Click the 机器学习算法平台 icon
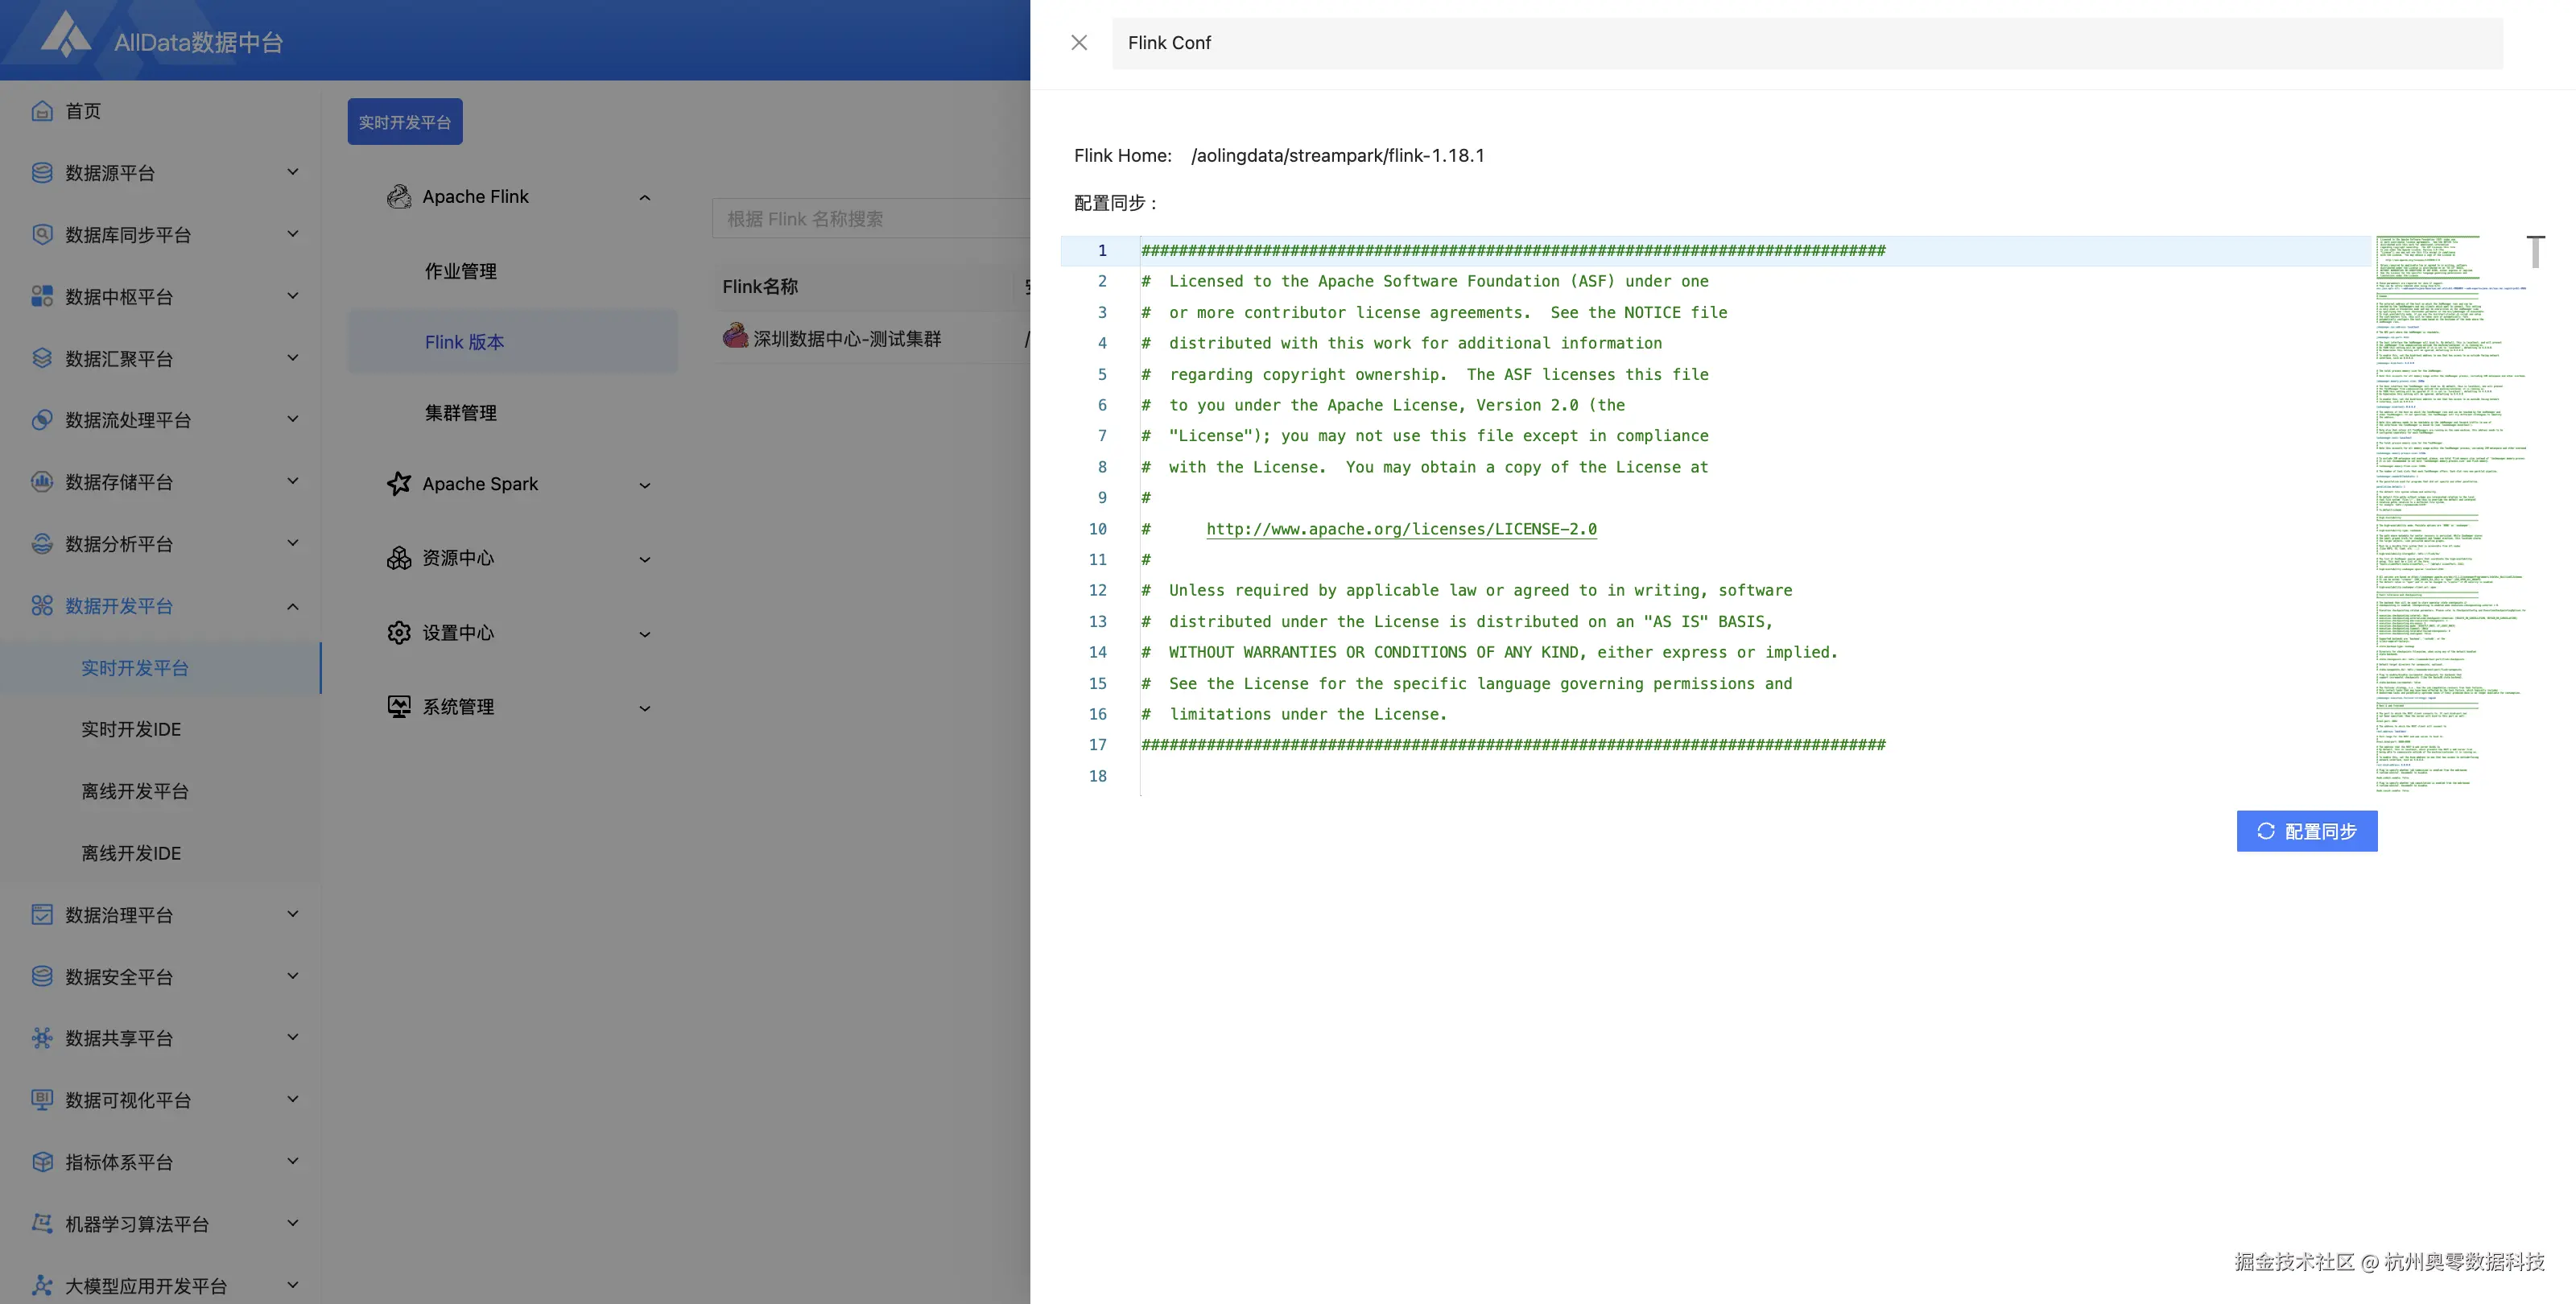The width and height of the screenshot is (2576, 1304). [x=42, y=1224]
